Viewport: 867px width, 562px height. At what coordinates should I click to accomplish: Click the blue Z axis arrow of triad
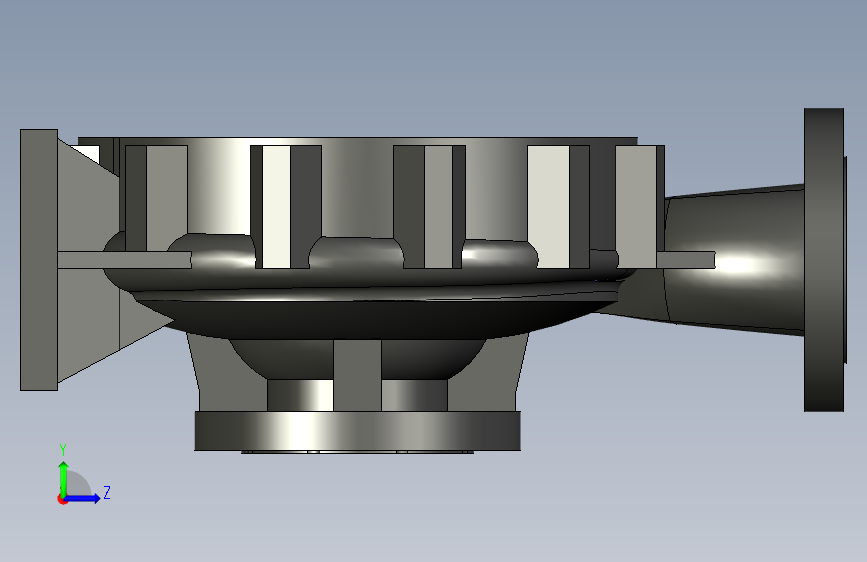pos(83,498)
